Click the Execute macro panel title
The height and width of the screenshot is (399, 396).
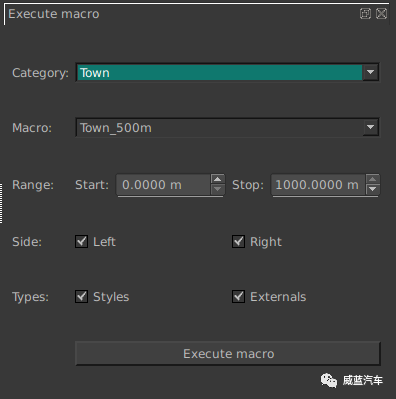54,14
